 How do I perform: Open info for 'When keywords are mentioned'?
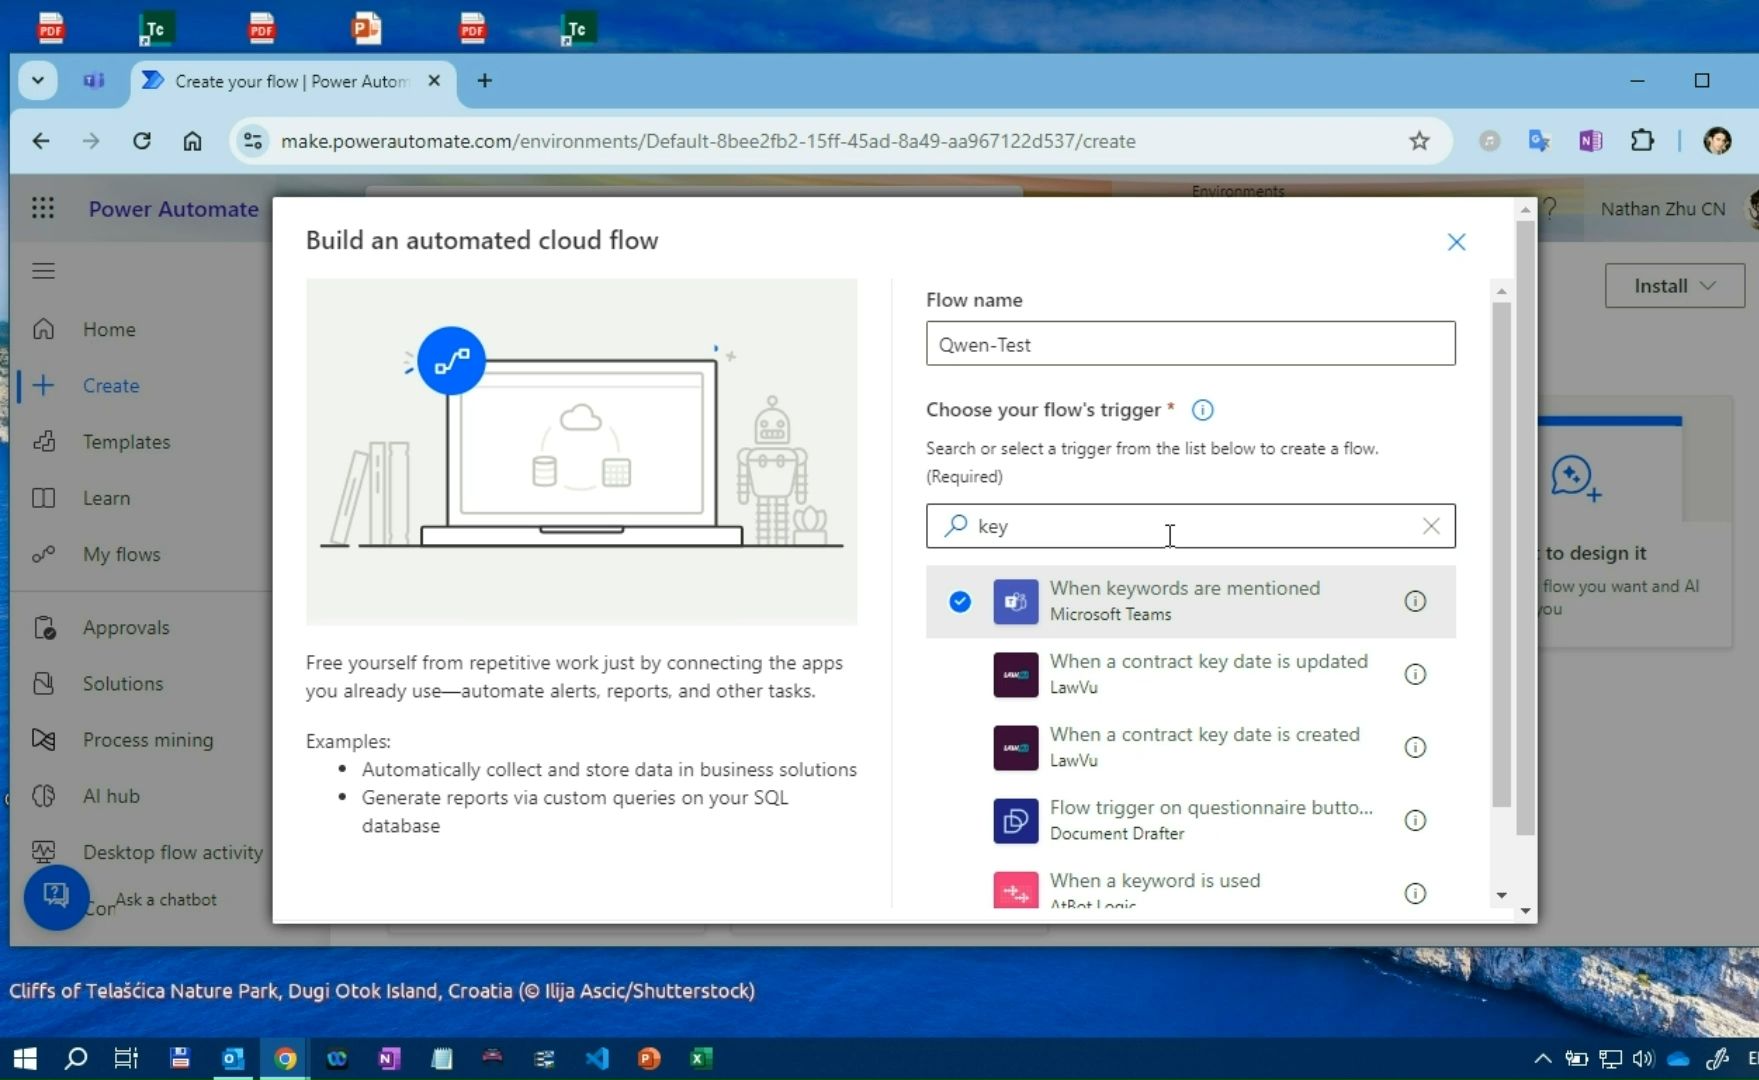click(x=1415, y=601)
